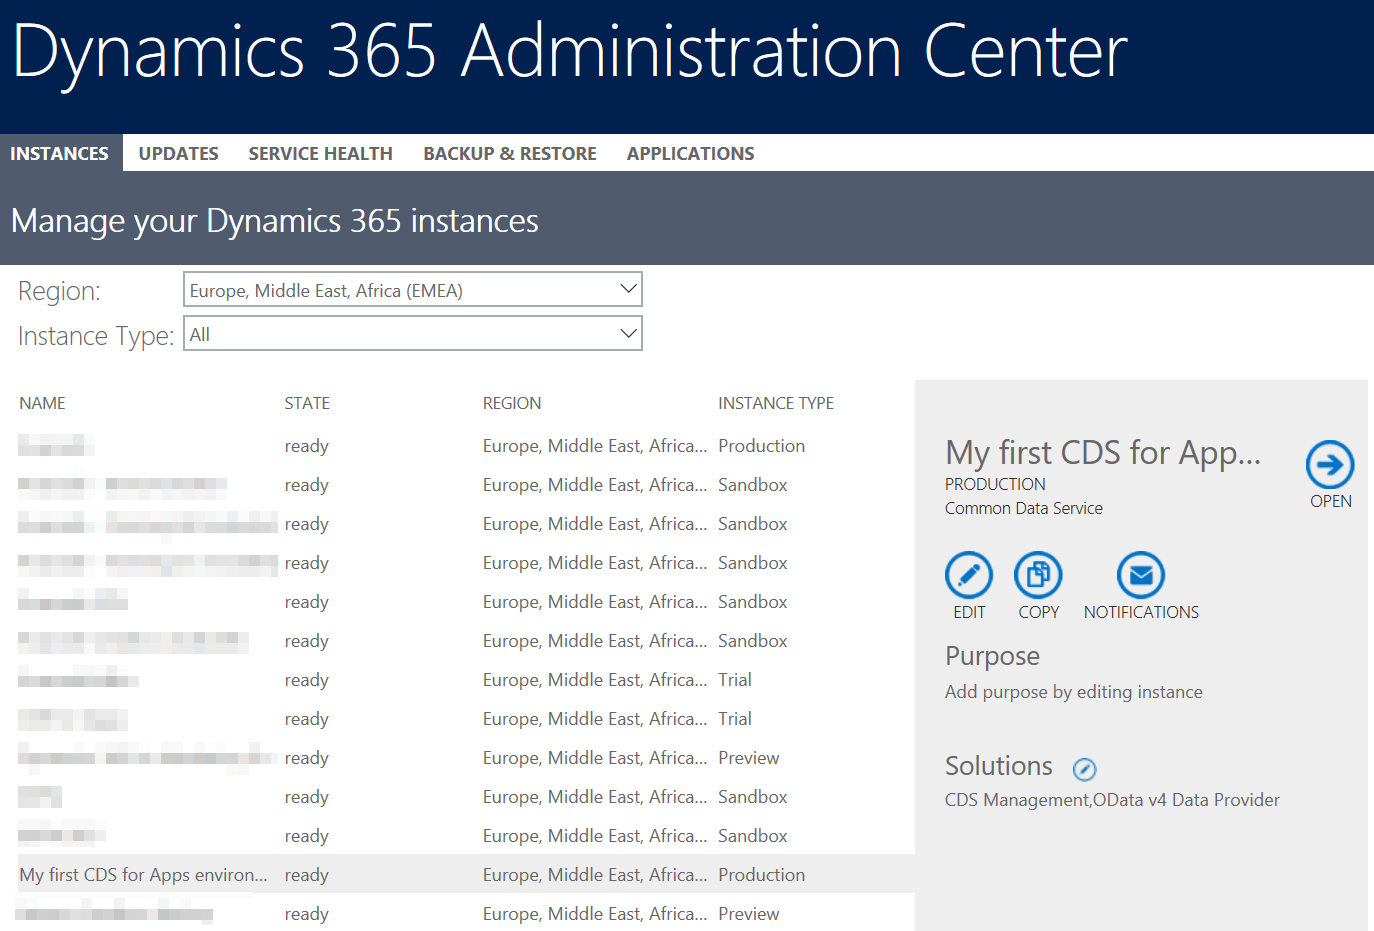Click the Edit pencil icon
Image resolution: width=1374 pixels, height=931 pixels.
968,575
